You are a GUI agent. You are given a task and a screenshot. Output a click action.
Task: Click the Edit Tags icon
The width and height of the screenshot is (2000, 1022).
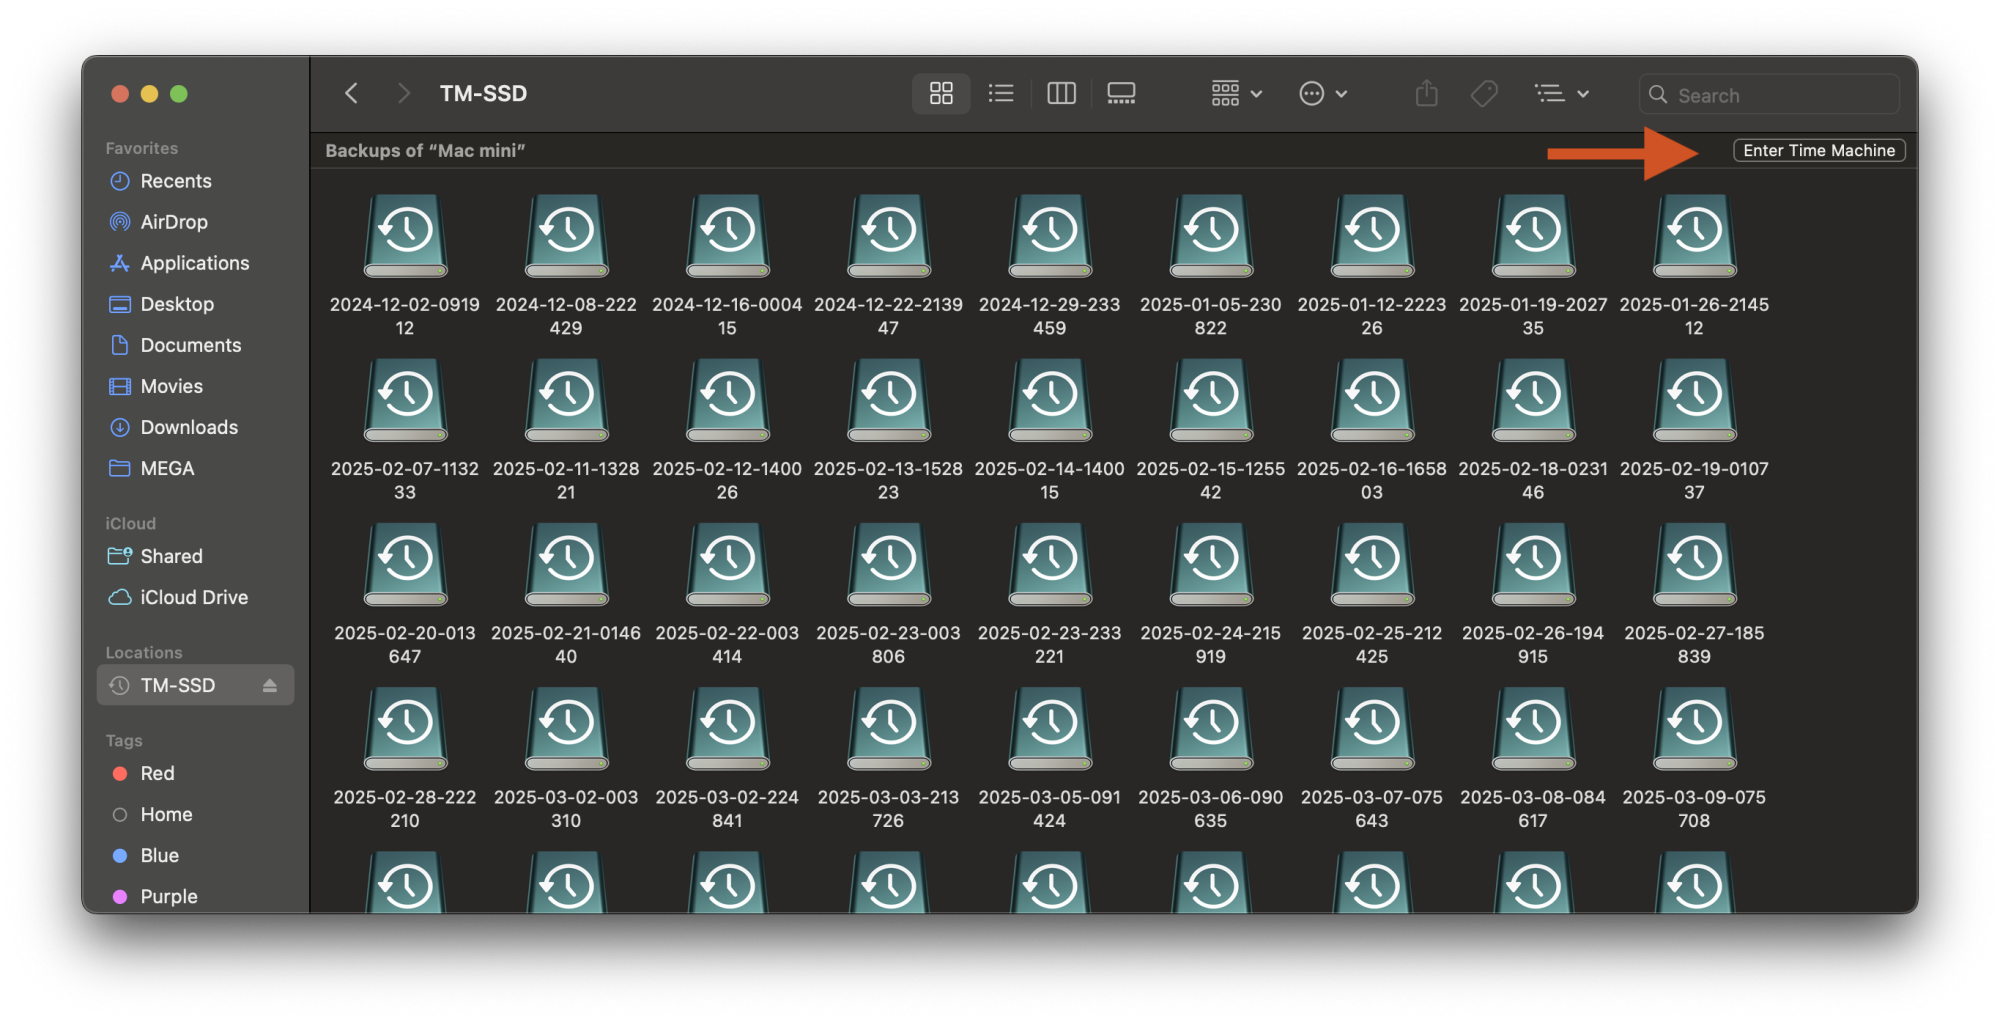click(x=1485, y=94)
